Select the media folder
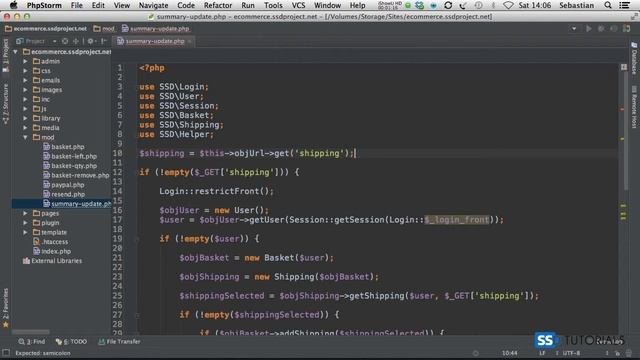 pos(46,128)
